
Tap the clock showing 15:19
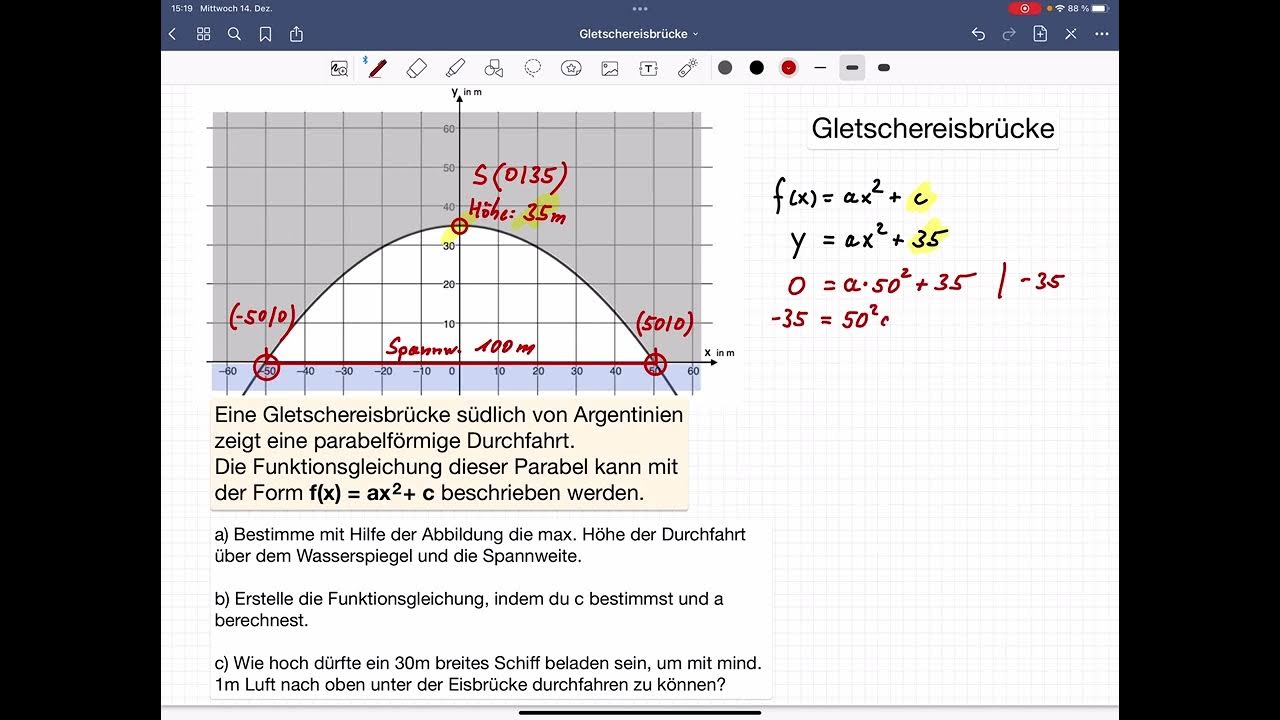[181, 8]
